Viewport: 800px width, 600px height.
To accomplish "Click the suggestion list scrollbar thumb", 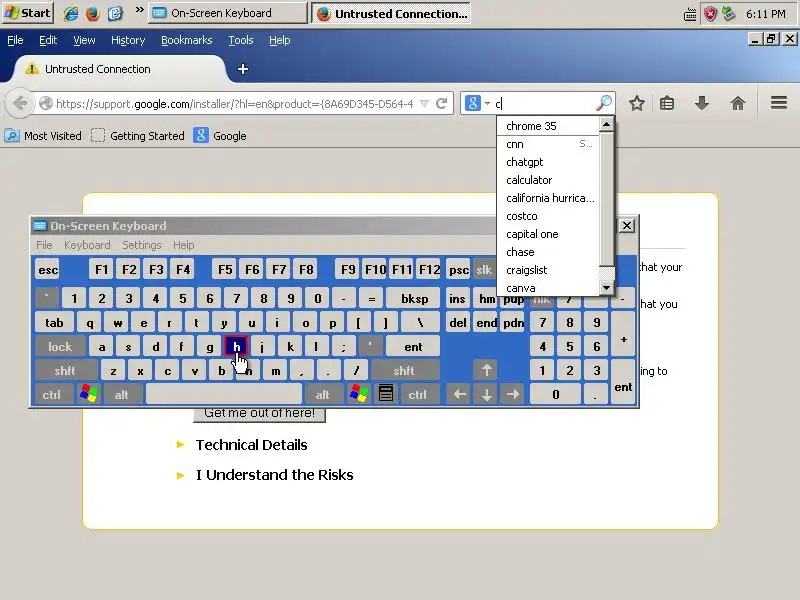I will point(606,199).
